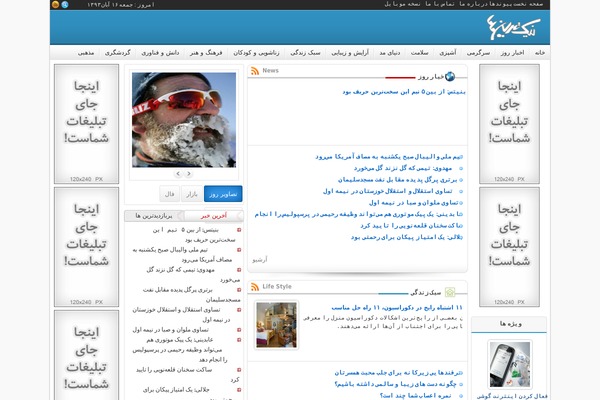
Task: Open the Life Style RSS feed icon
Action: pos(255,287)
